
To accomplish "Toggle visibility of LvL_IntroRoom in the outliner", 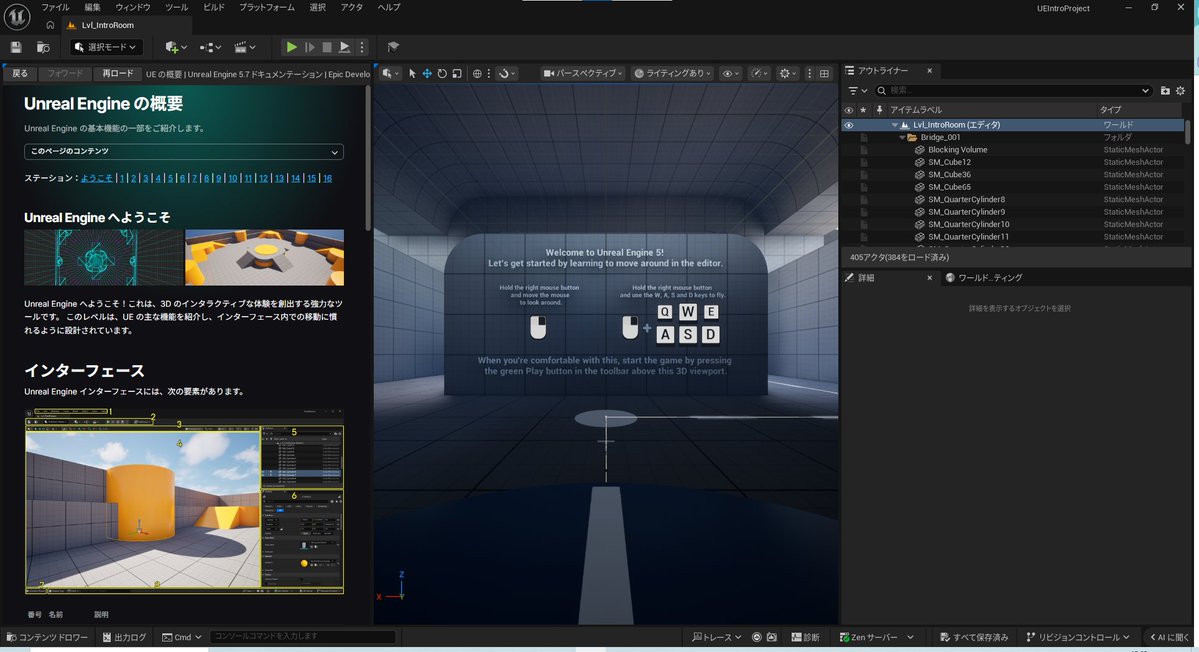I will pyautogui.click(x=848, y=124).
